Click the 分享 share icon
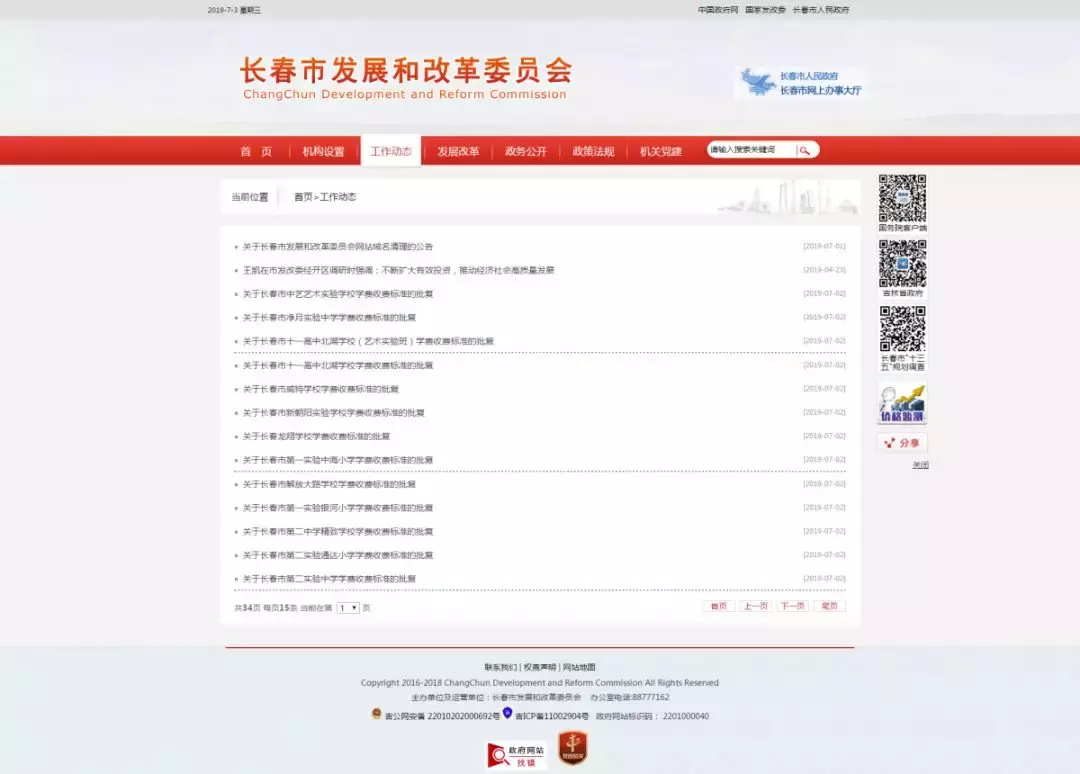 click(x=903, y=441)
